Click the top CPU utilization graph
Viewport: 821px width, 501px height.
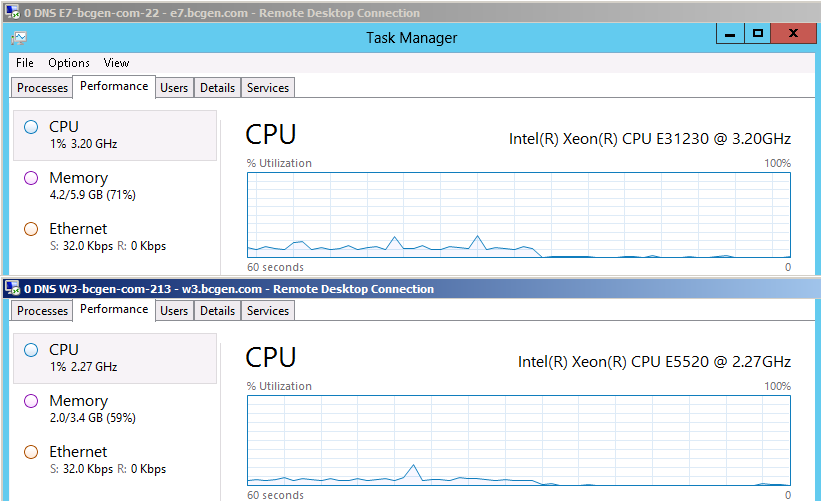pos(518,215)
